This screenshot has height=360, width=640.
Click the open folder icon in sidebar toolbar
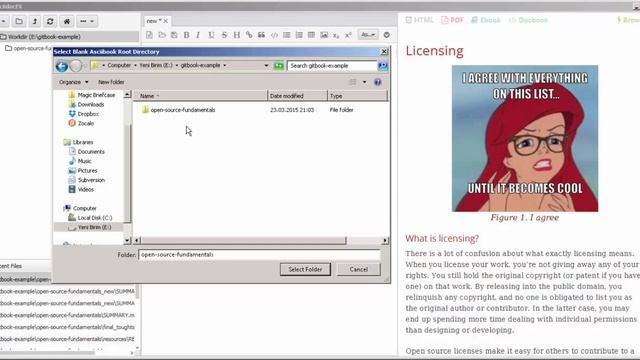[x=19, y=21]
